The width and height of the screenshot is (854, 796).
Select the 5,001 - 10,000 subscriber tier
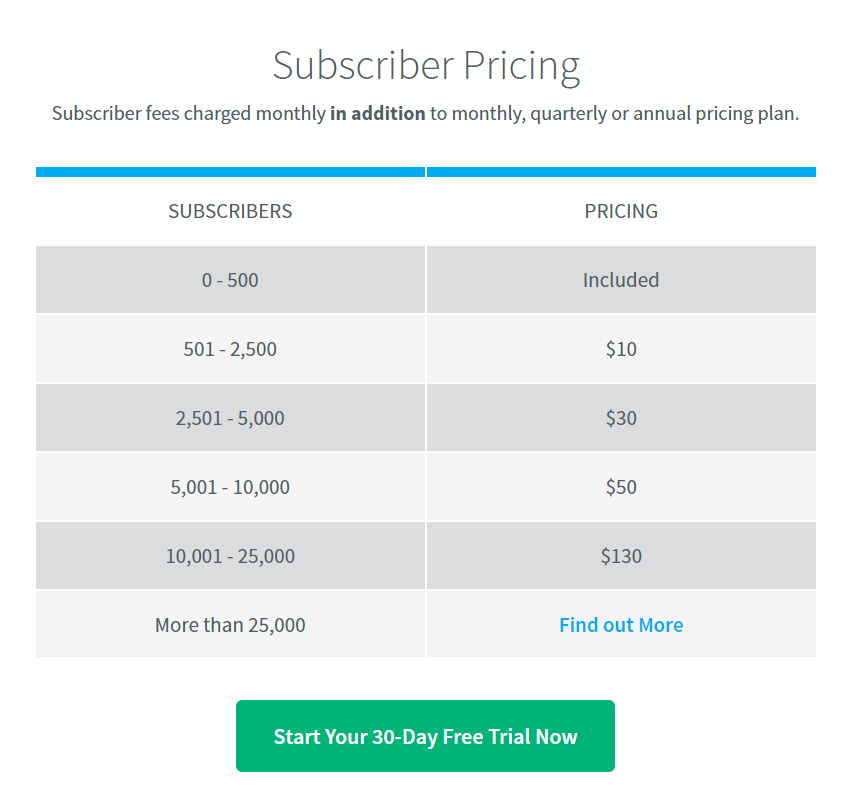[230, 487]
